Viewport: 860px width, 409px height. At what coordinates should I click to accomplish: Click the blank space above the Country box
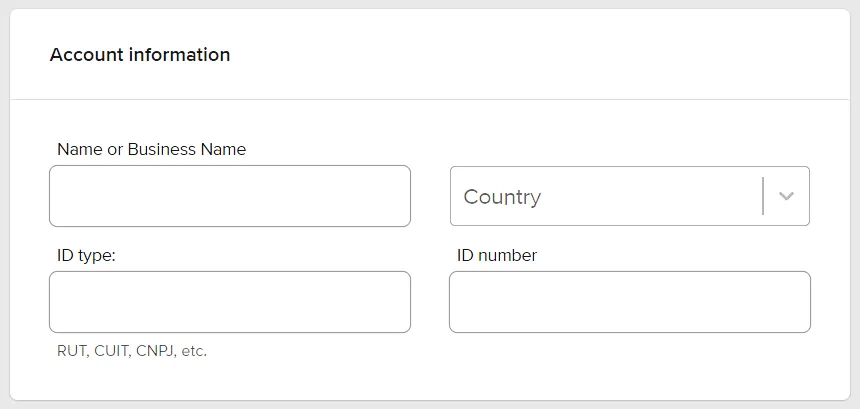630,145
